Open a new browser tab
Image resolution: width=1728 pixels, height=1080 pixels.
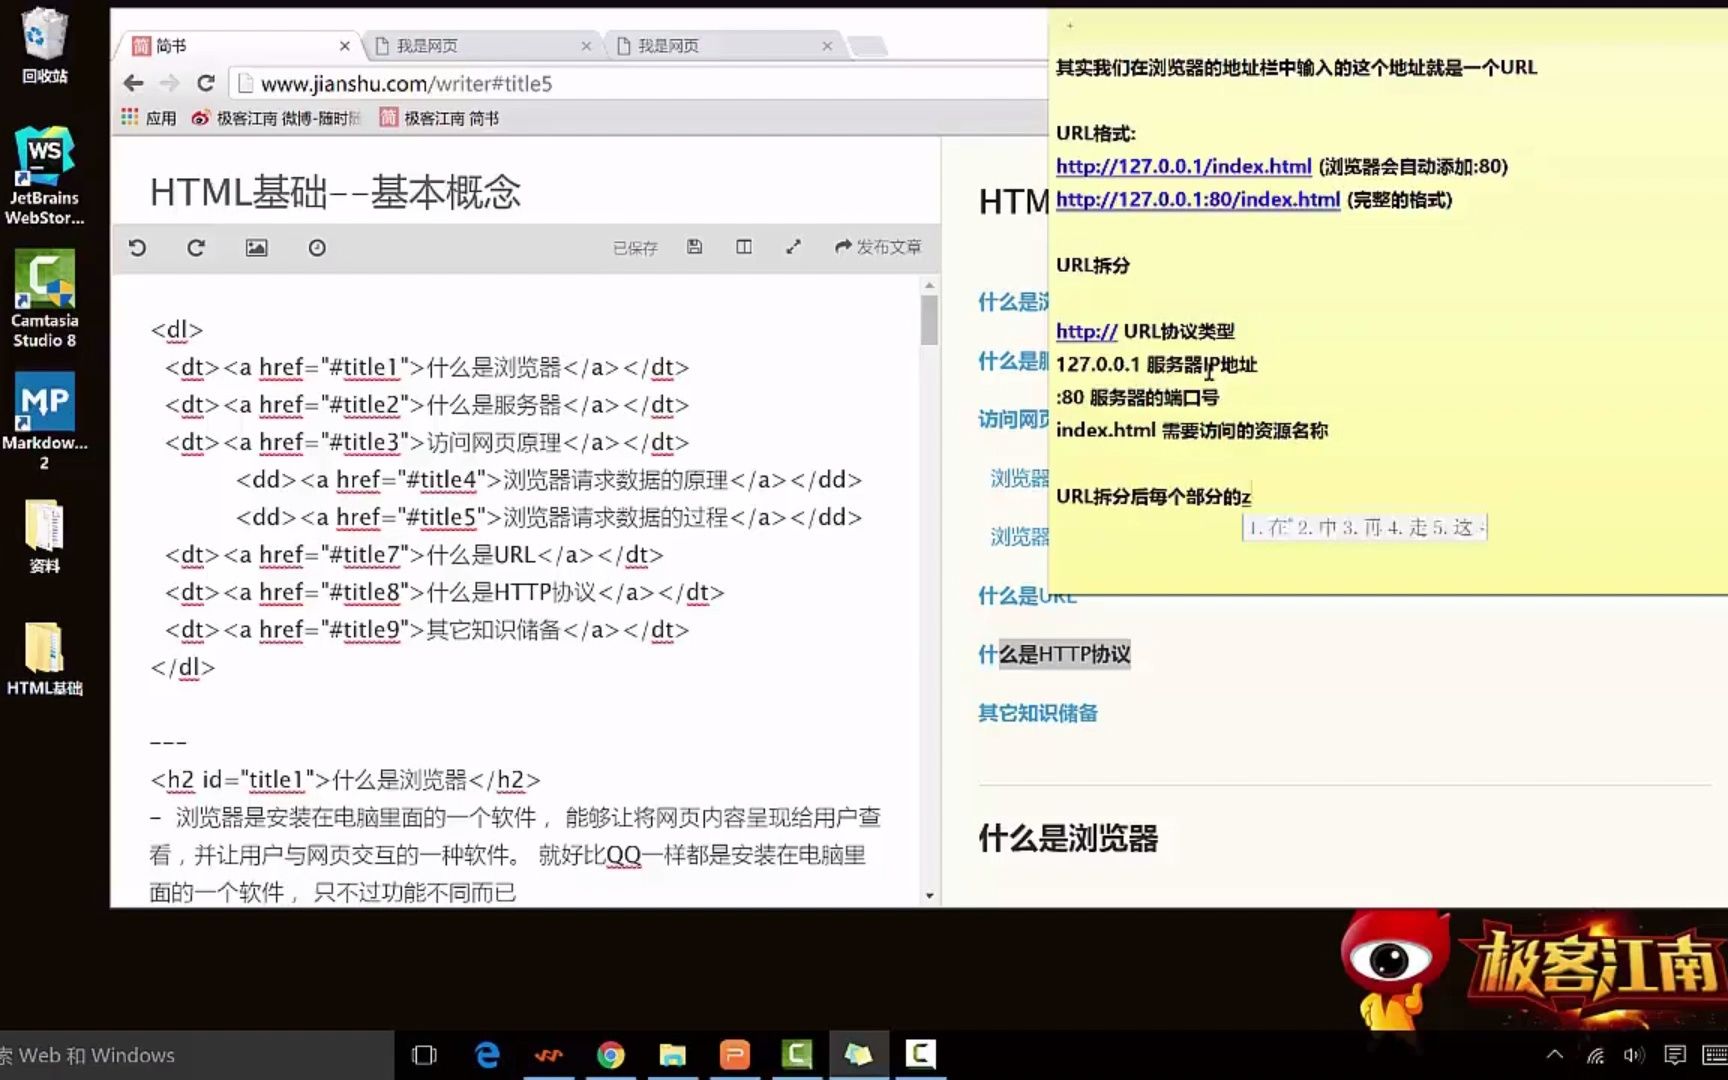tap(867, 46)
